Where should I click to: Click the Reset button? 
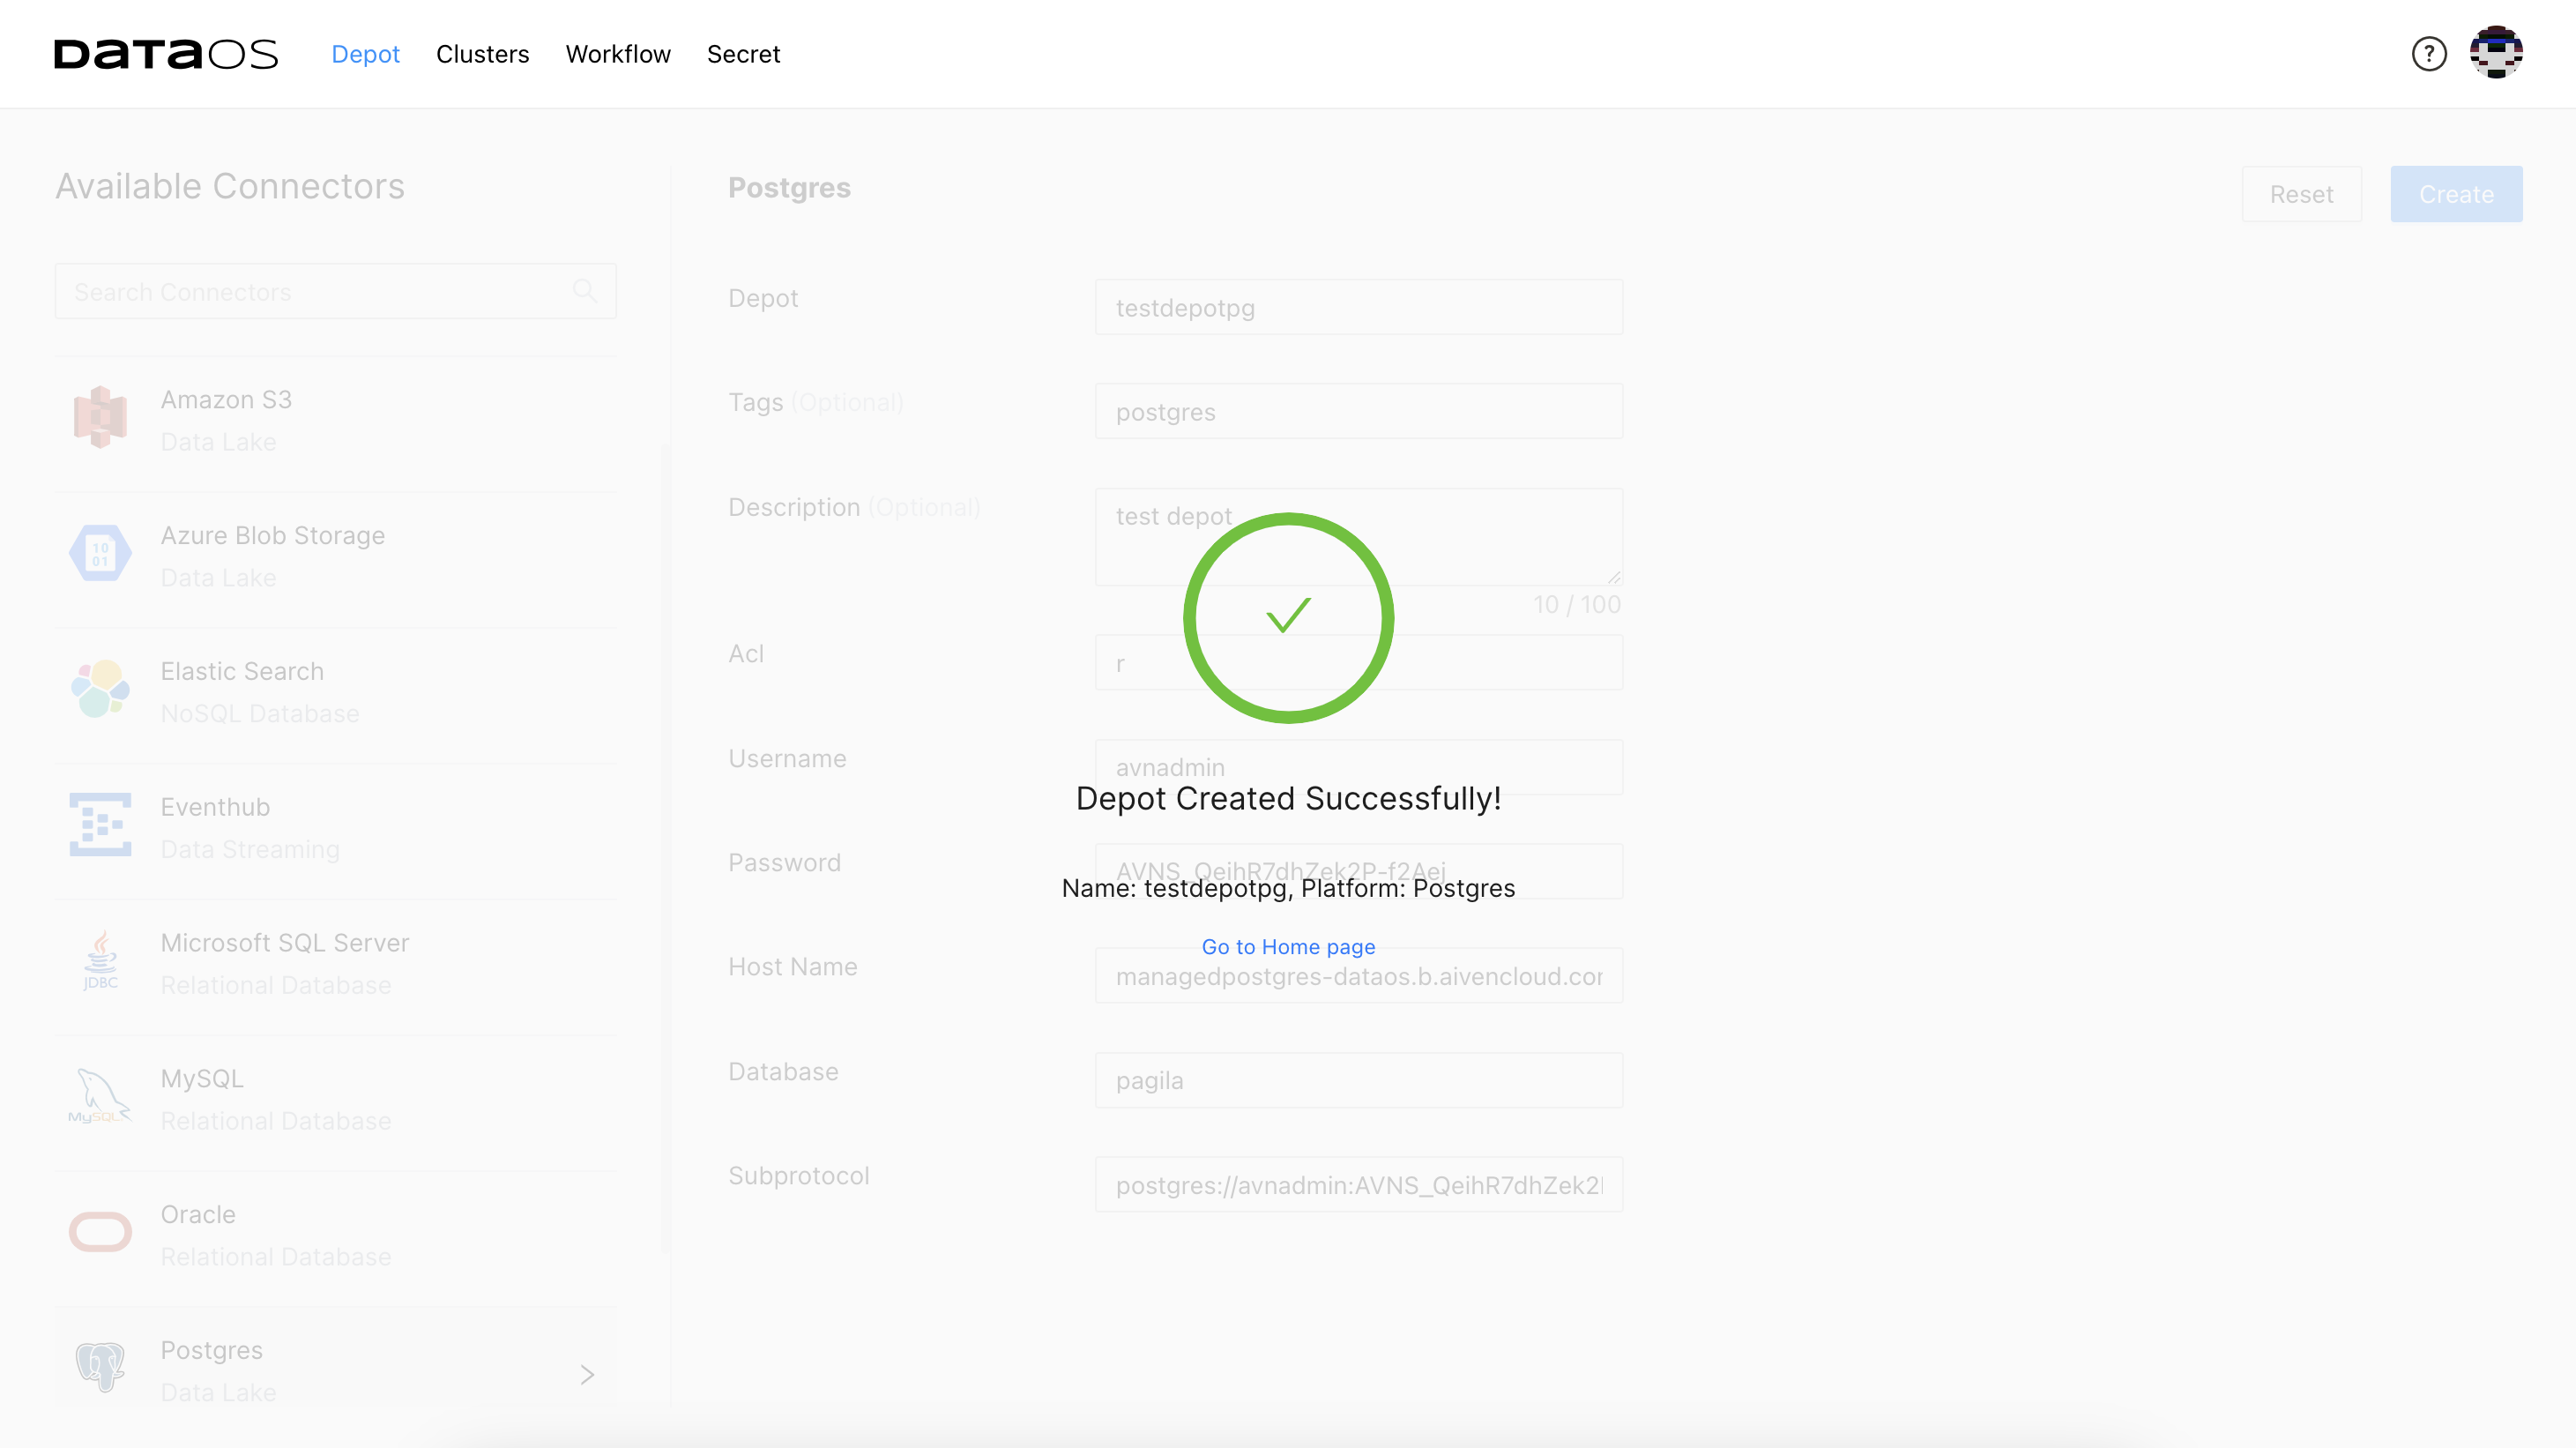pyautogui.click(x=2301, y=194)
